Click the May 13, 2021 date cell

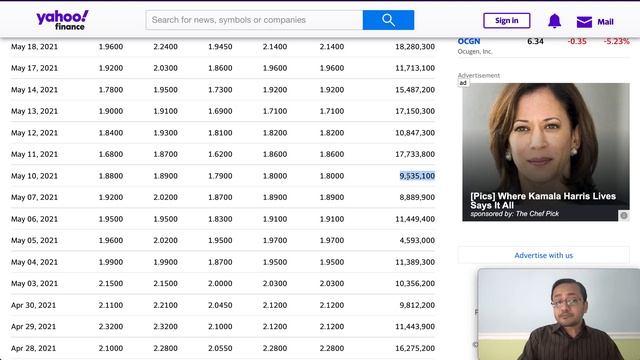point(34,111)
